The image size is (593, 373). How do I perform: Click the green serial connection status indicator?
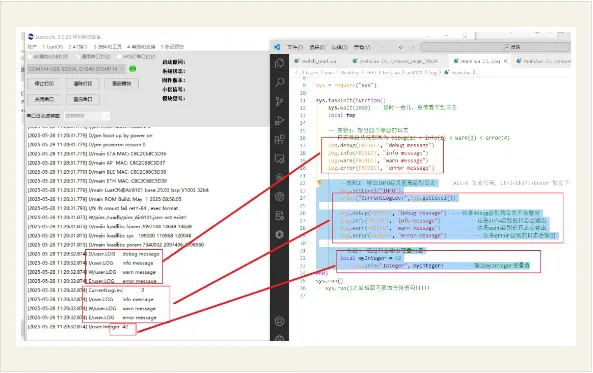pyautogui.click(x=132, y=69)
